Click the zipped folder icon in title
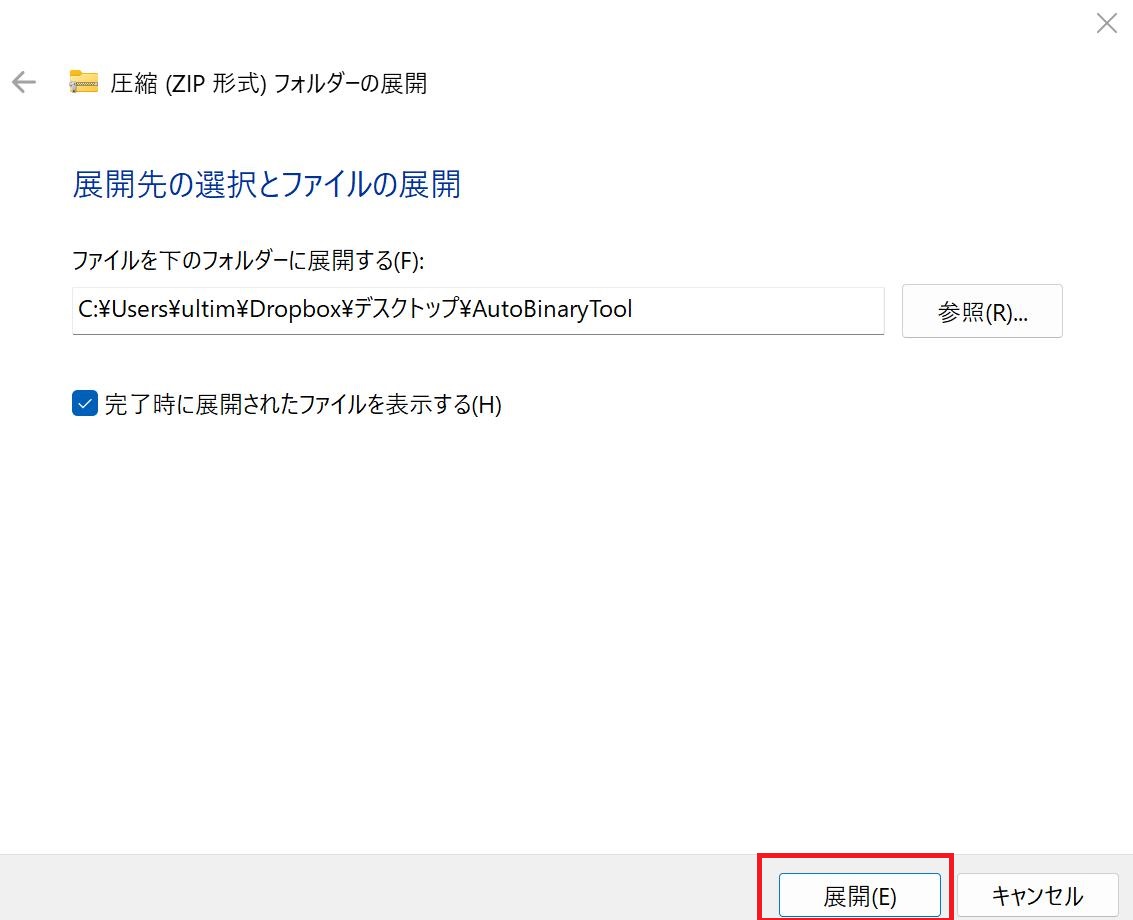The image size is (1133, 920). tap(84, 82)
